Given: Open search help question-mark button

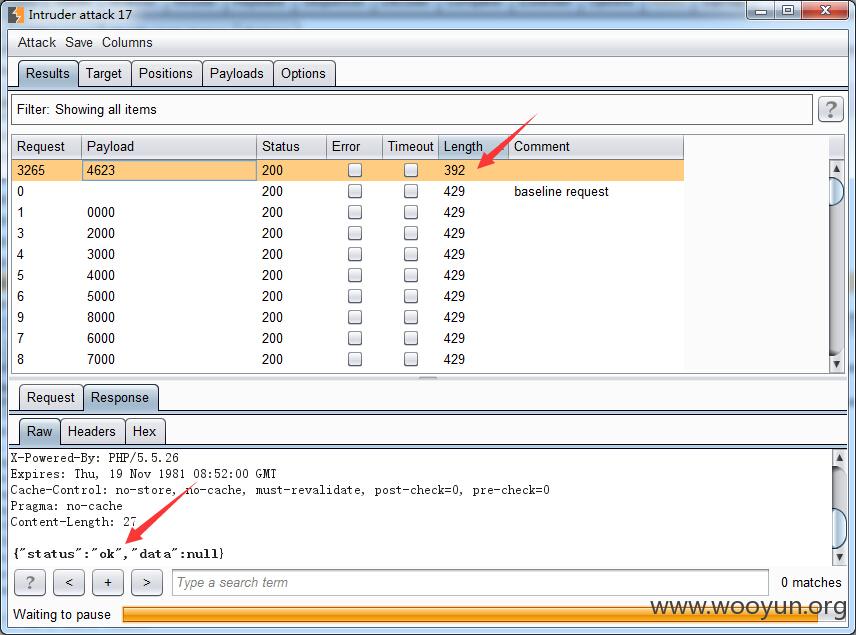Looking at the screenshot, I should 30,583.
